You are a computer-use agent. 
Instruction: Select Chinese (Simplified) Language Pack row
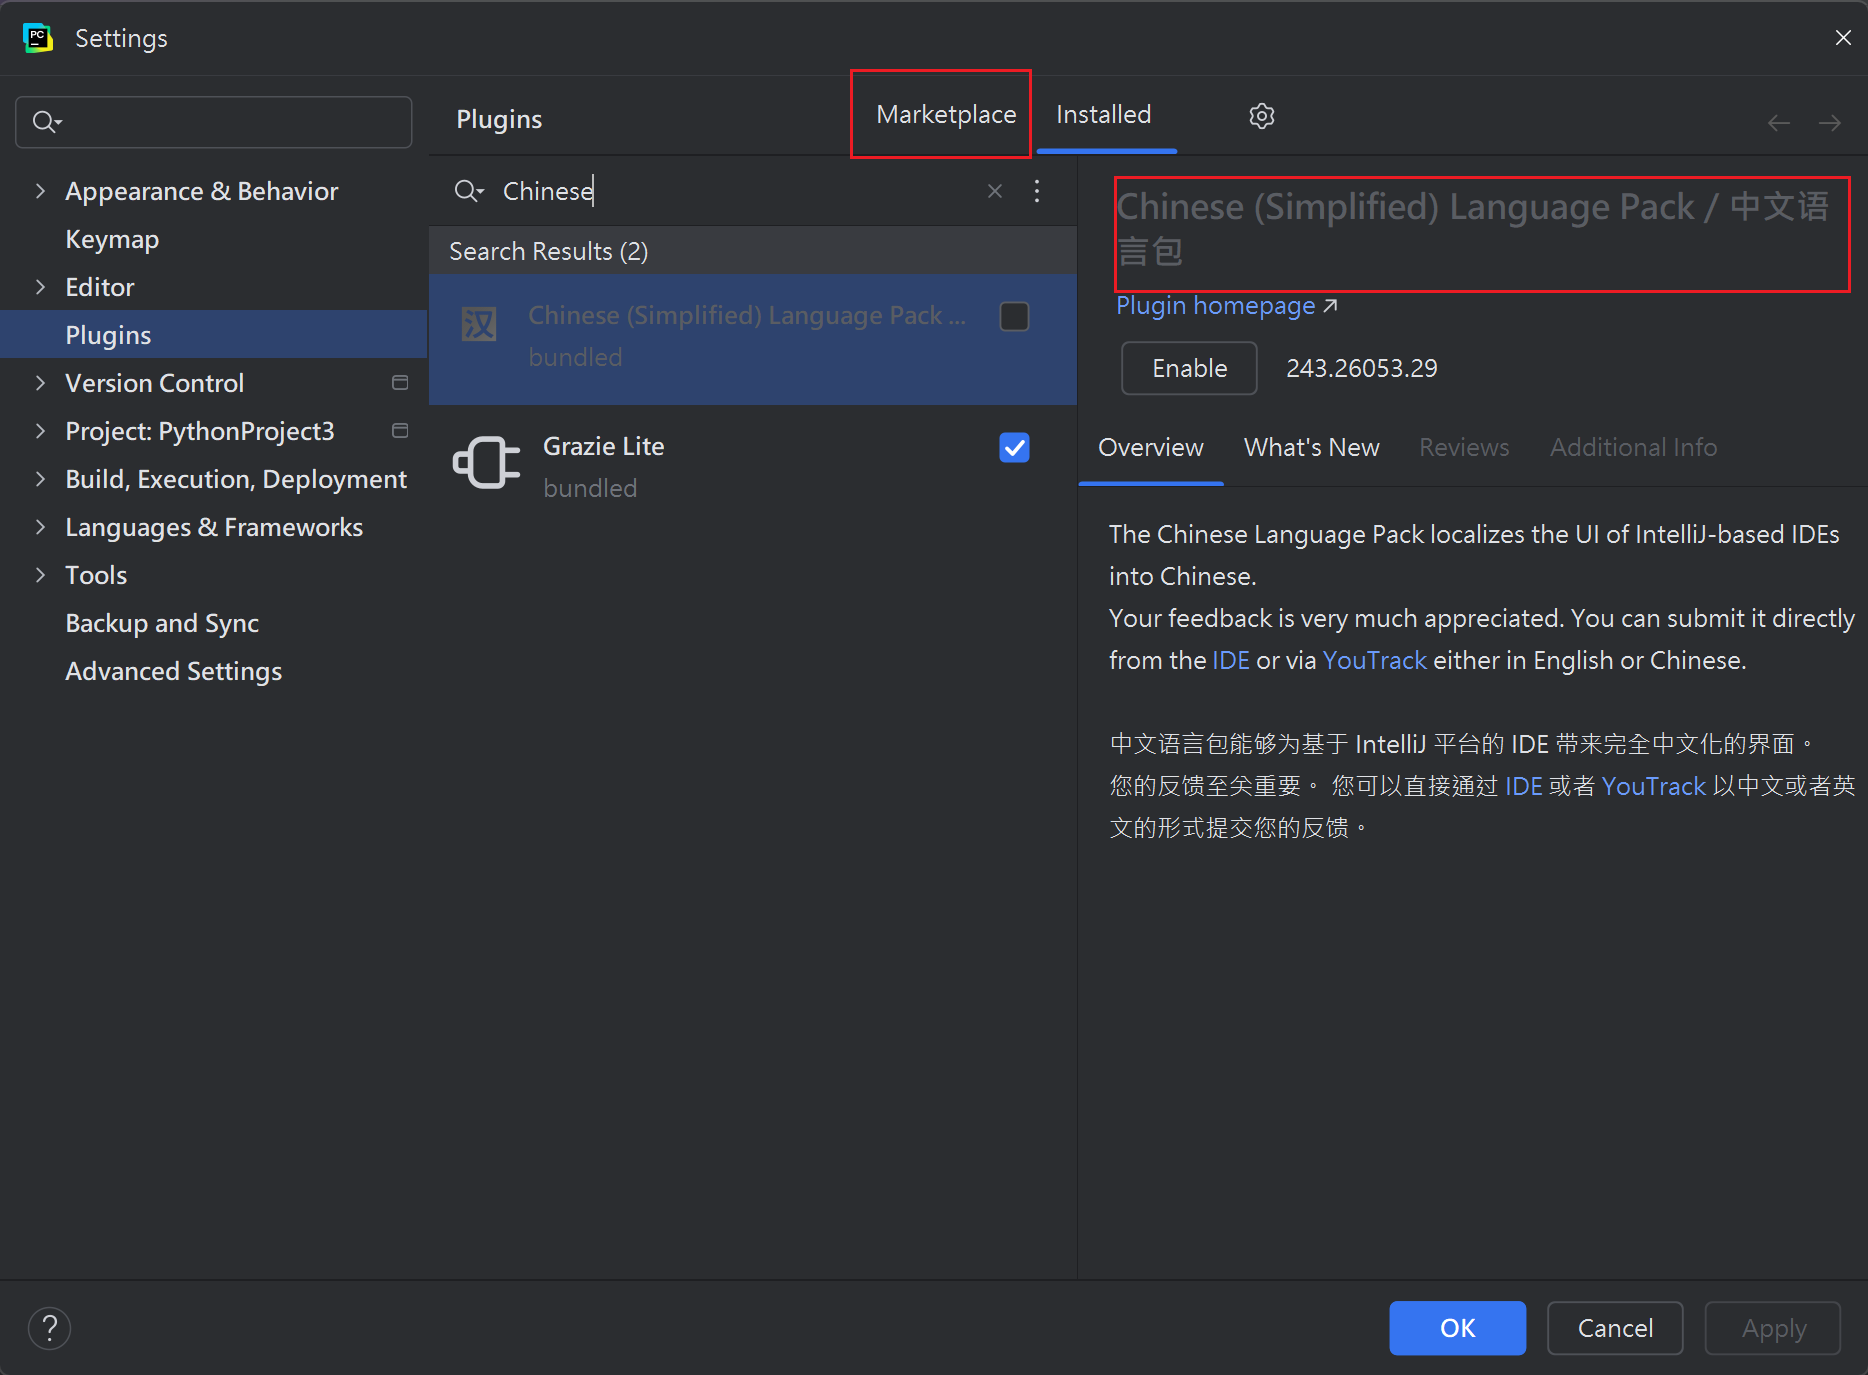coord(753,339)
